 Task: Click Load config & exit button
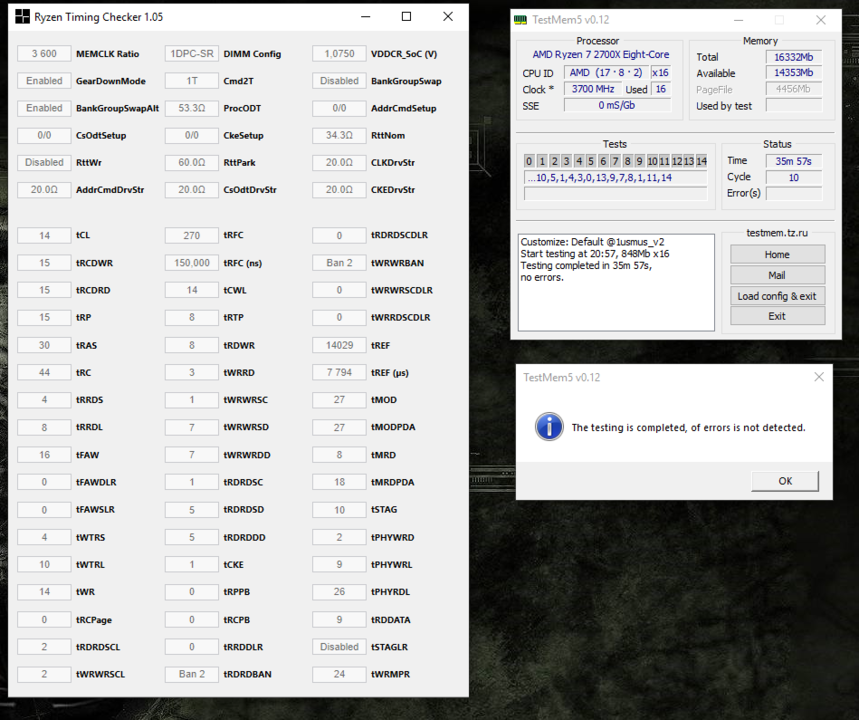[x=777, y=296]
